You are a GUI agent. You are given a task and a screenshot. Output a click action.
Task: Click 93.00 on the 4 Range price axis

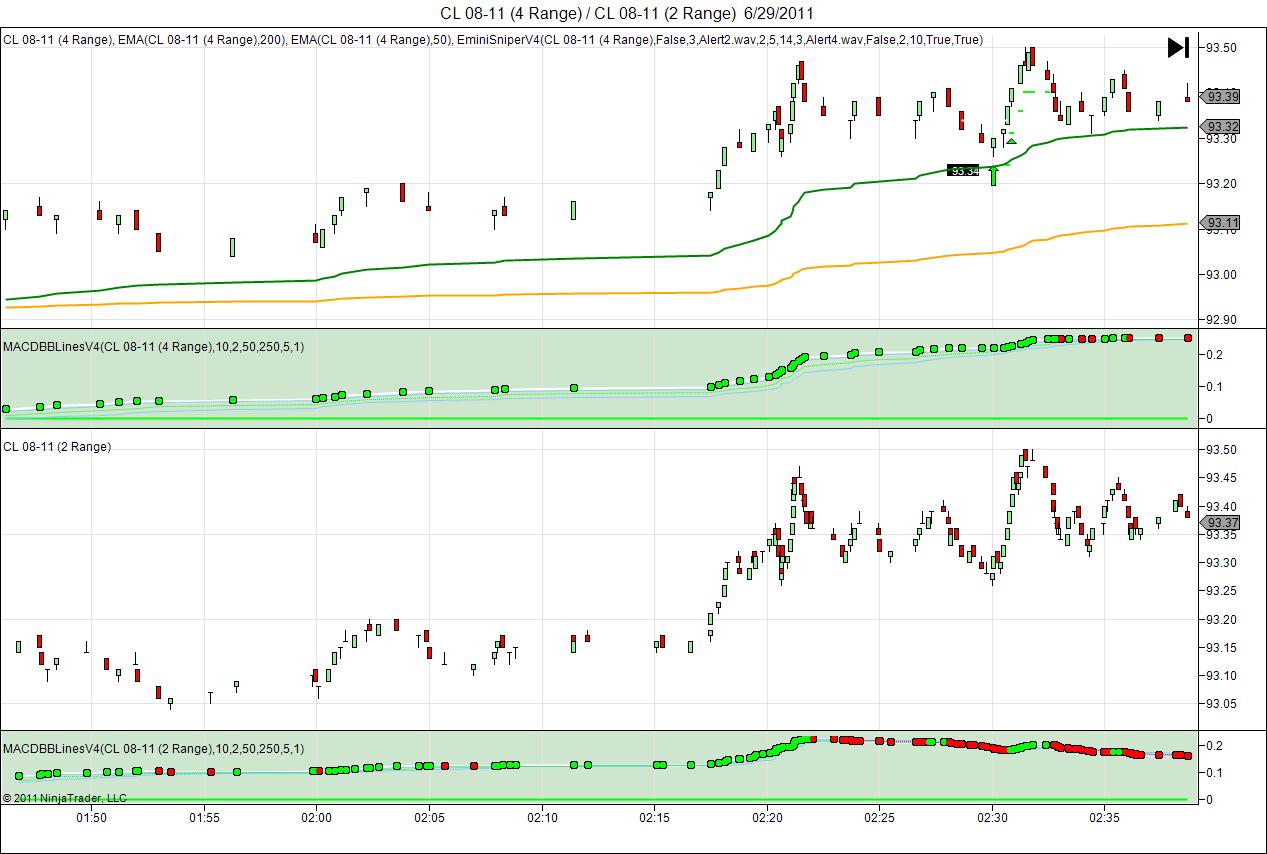pyautogui.click(x=1222, y=275)
